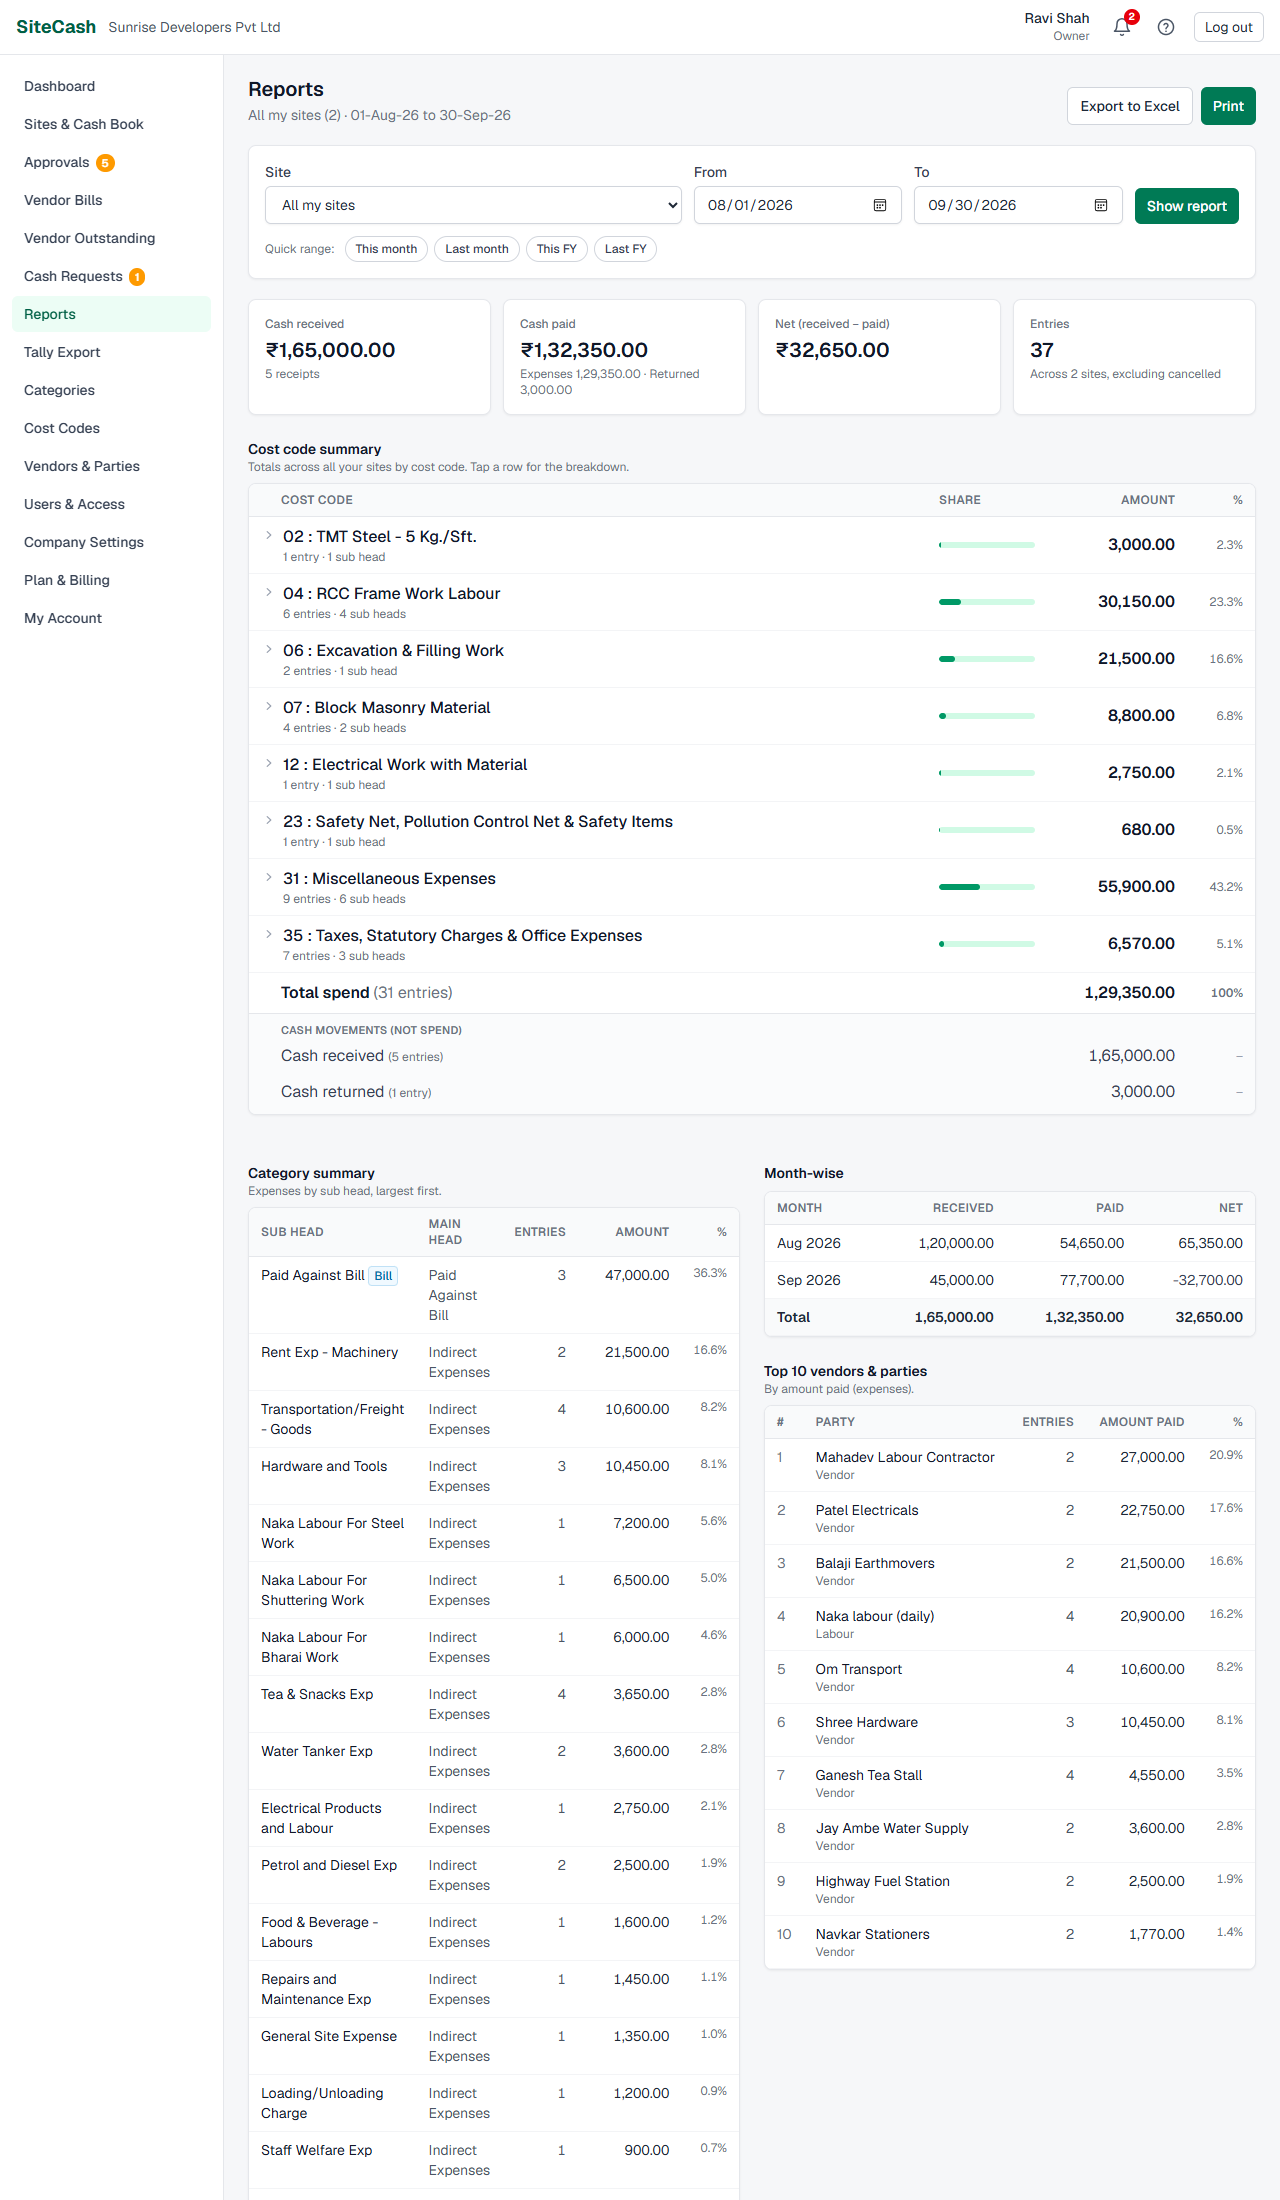Expand the 06 : Excavation & Filling Work row
This screenshot has height=2200, width=1280.
752,659
